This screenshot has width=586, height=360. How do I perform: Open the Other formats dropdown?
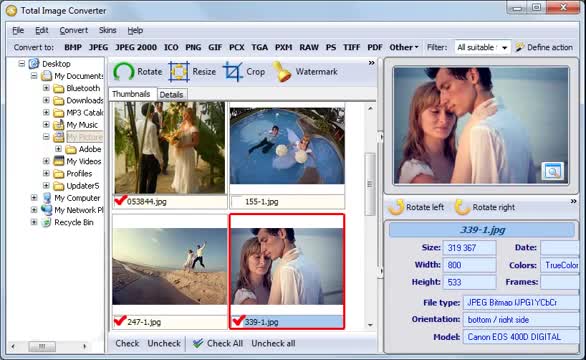tap(404, 47)
